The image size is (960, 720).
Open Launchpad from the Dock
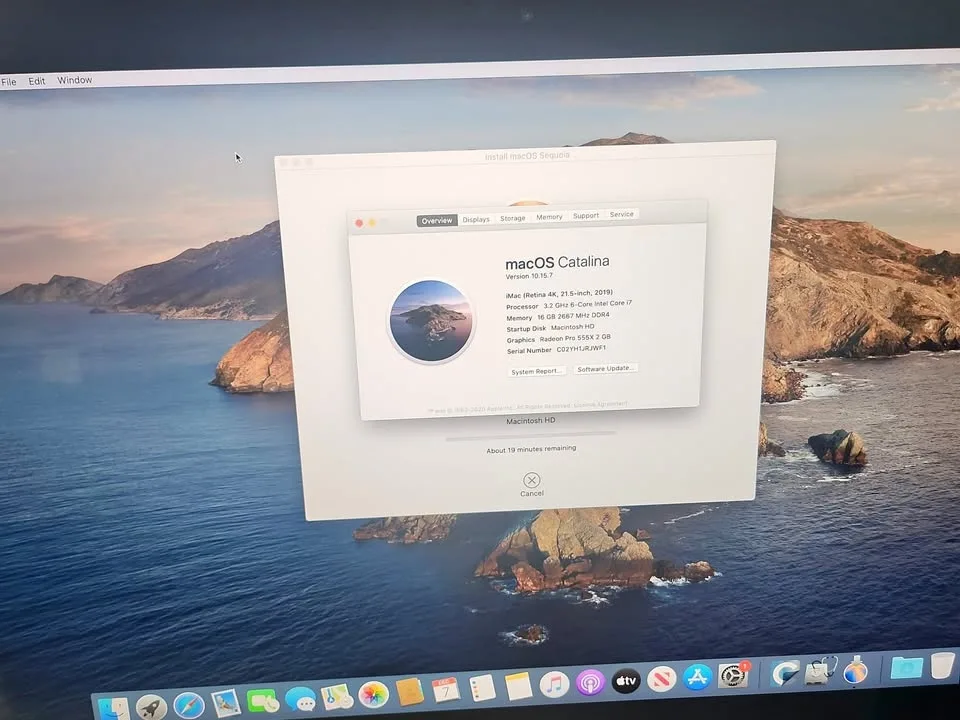click(x=152, y=703)
